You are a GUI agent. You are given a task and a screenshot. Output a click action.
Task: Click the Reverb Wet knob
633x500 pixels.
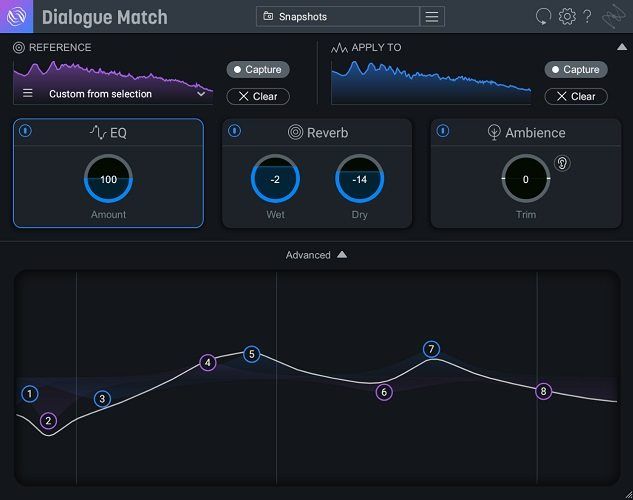click(275, 179)
